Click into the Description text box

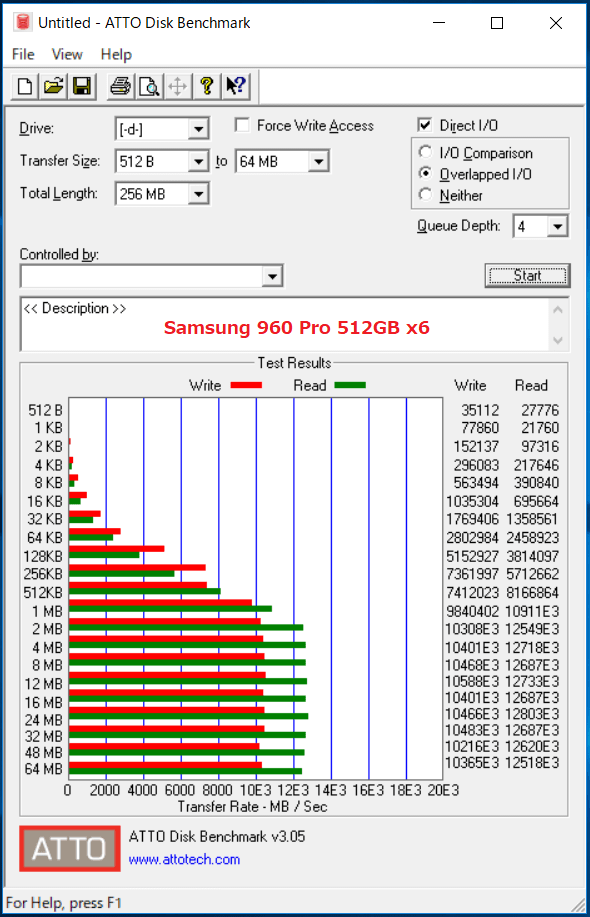pos(285,325)
